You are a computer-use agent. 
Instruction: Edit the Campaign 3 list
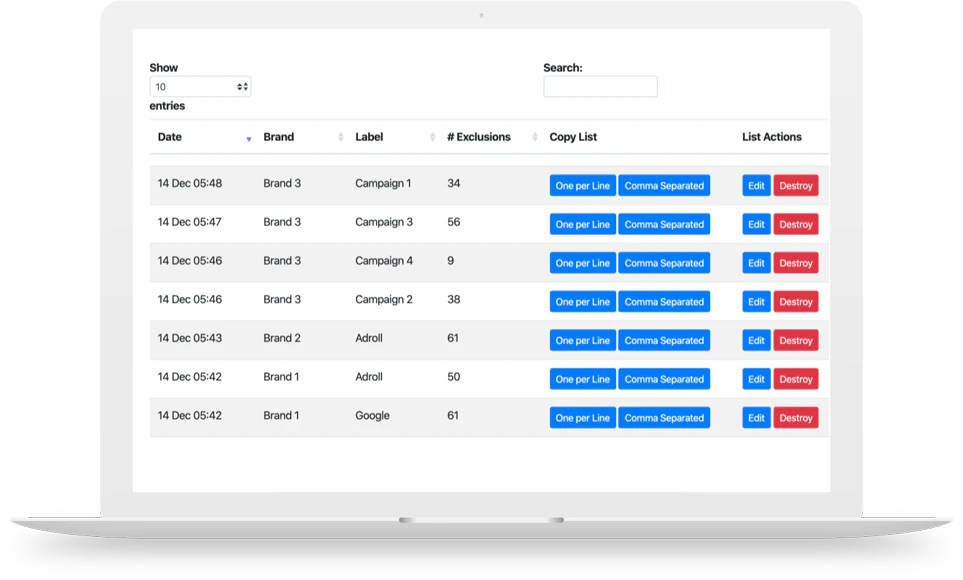(756, 224)
